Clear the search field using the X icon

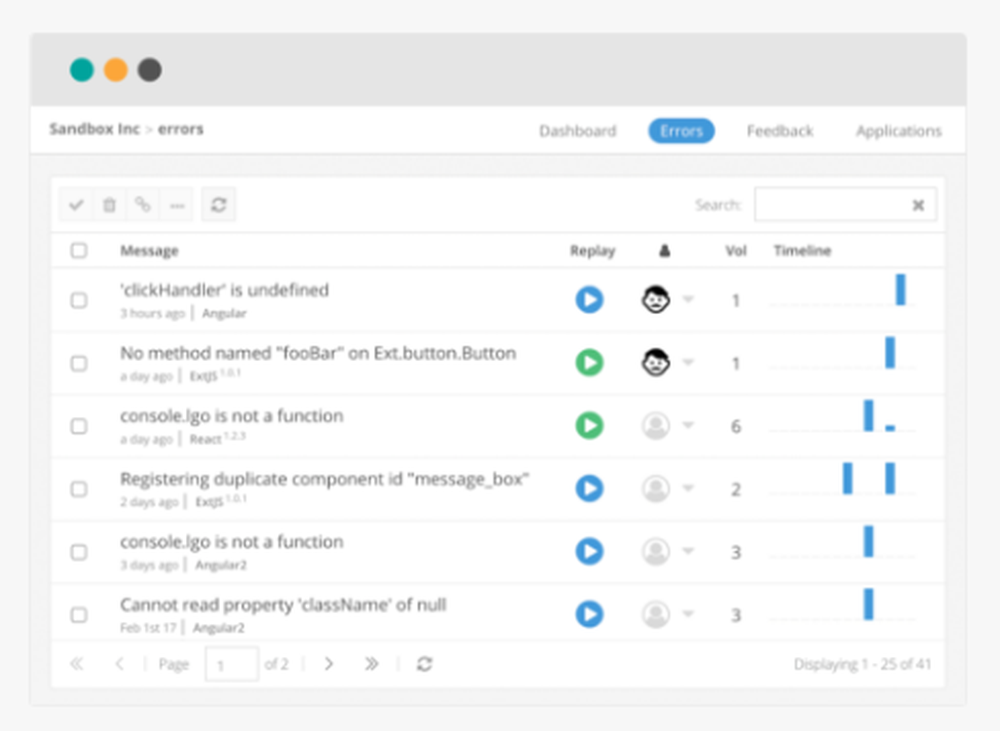click(x=918, y=204)
